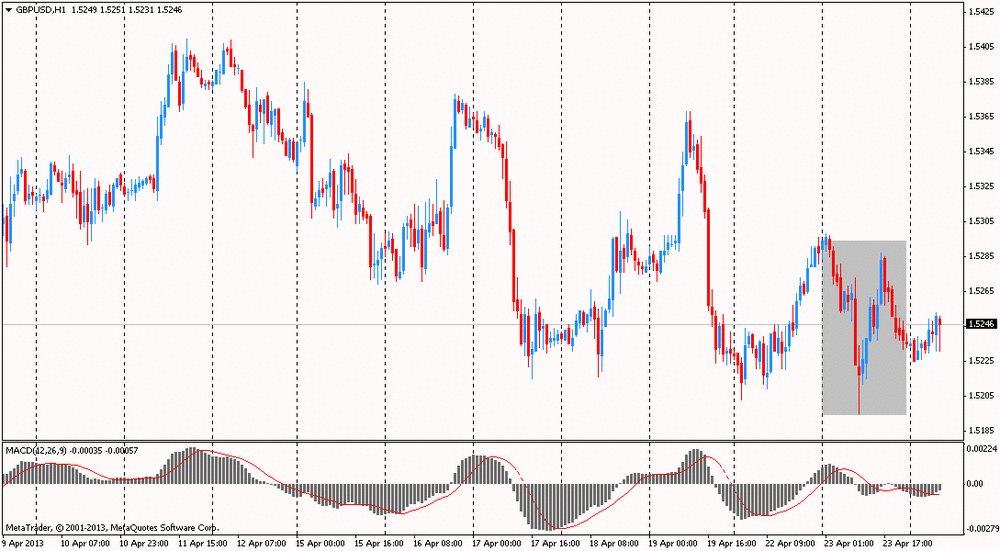Viewport: 1000px width, 551px height.
Task: Click the 1.5425 price scale label
Action: click(x=980, y=12)
